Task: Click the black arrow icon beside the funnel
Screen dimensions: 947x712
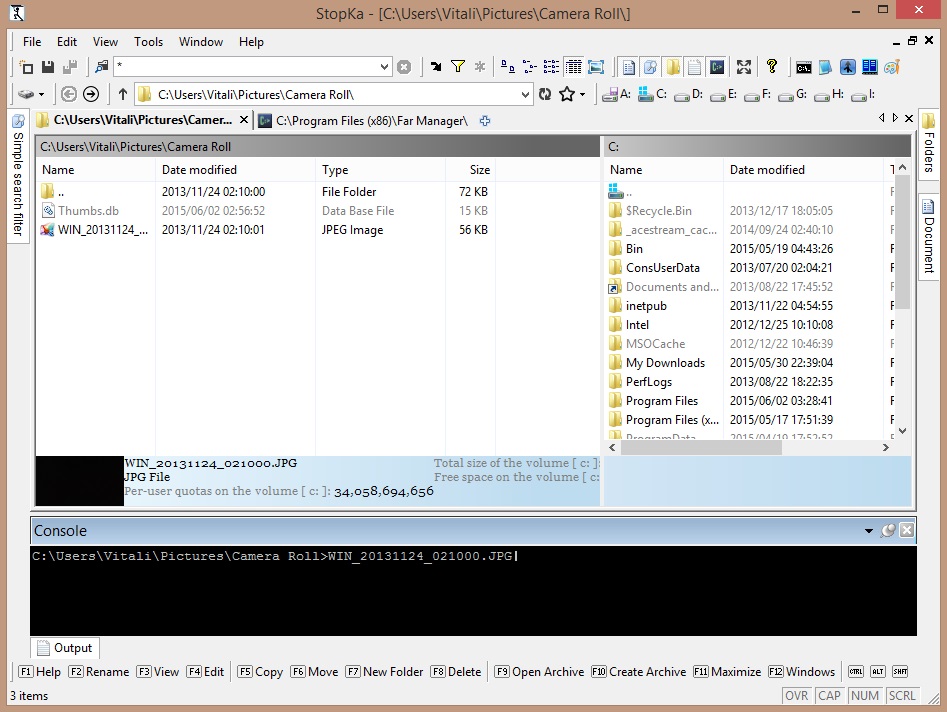Action: (435, 66)
